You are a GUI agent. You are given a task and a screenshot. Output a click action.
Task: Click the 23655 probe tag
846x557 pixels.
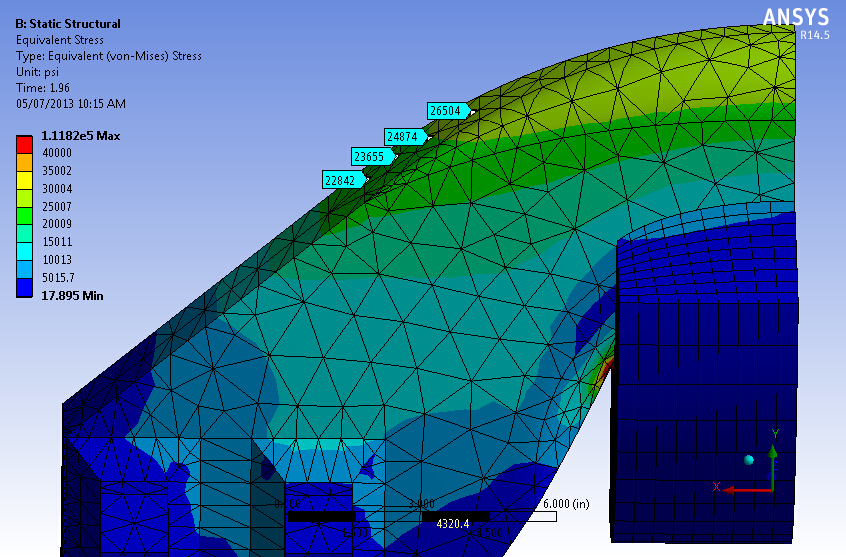[370, 156]
